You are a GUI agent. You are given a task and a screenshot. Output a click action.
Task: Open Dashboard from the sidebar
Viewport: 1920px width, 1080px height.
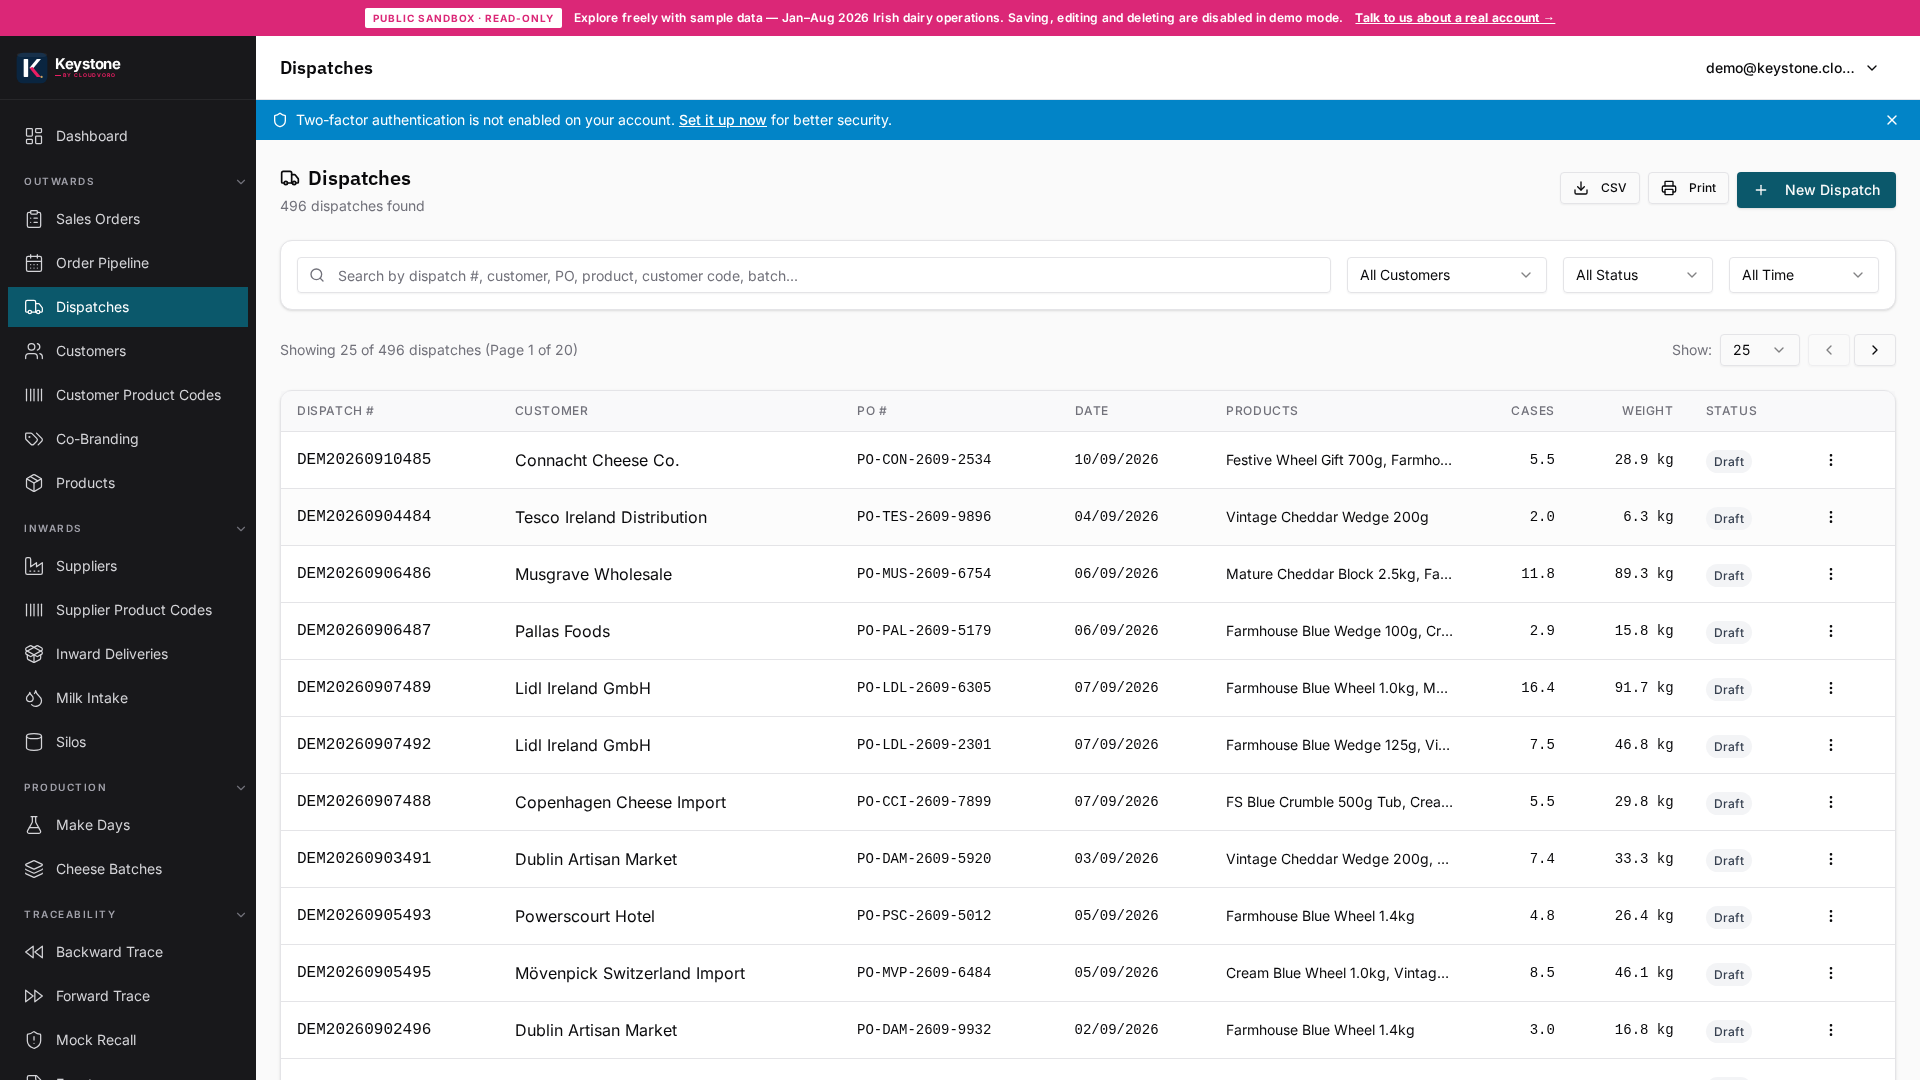point(128,136)
